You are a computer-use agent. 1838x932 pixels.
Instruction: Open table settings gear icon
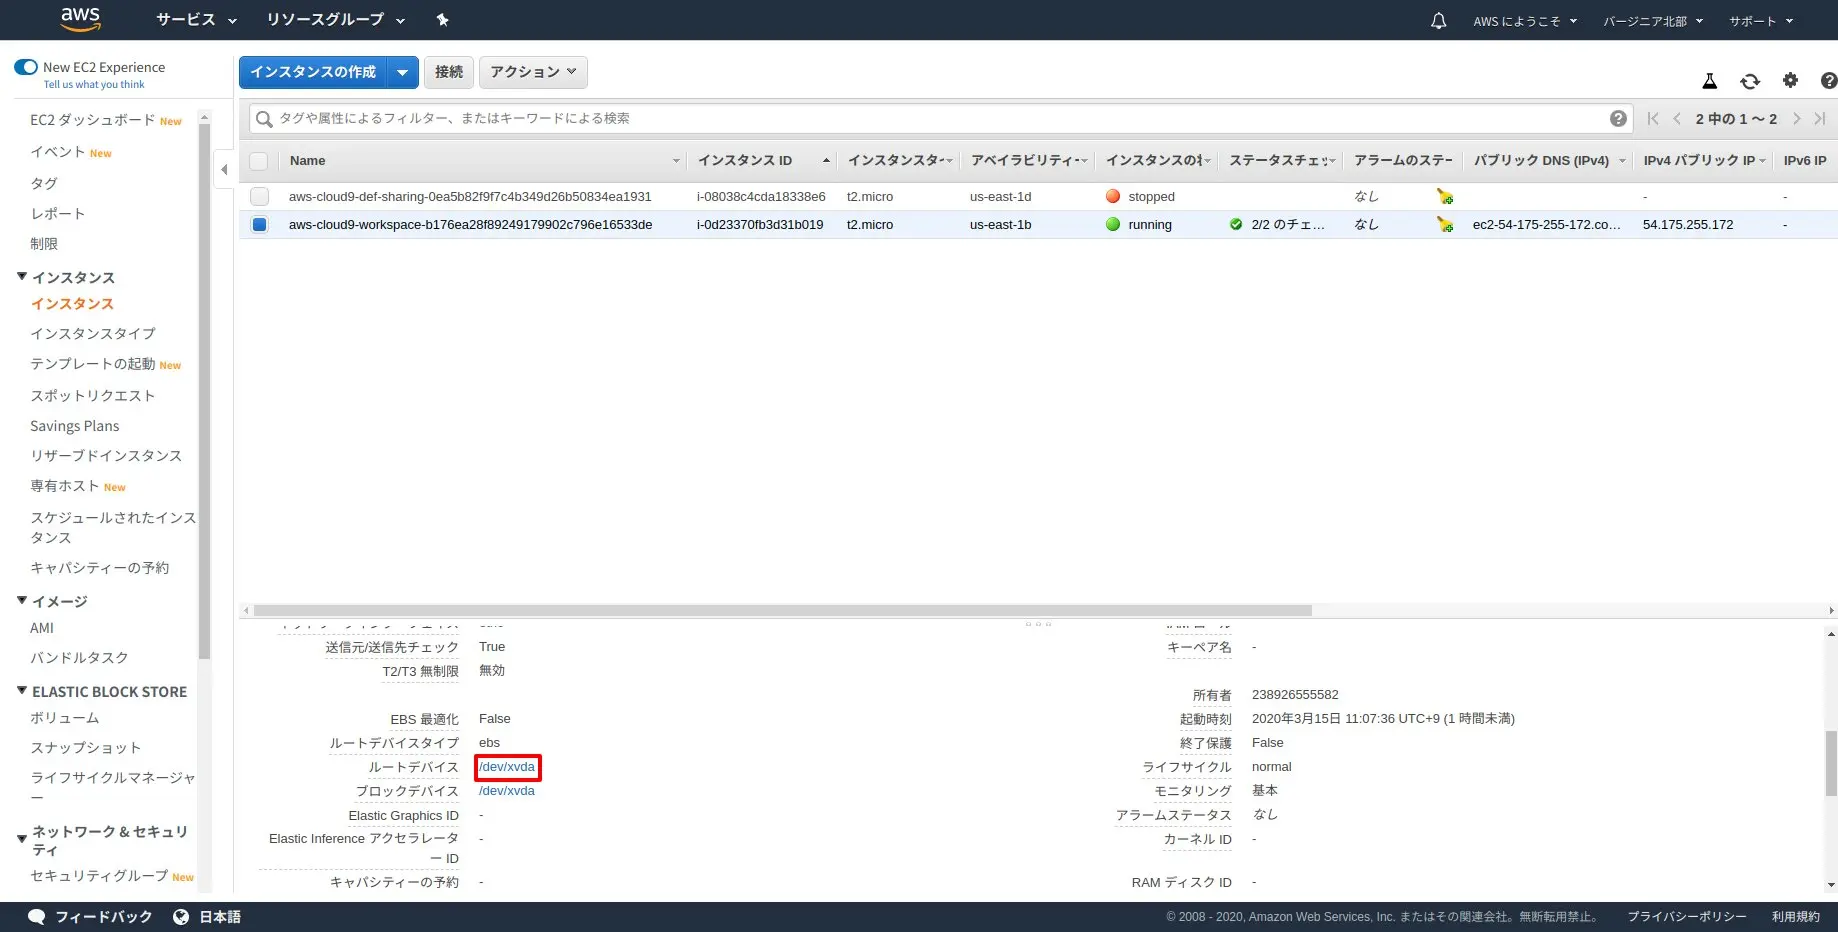1790,81
